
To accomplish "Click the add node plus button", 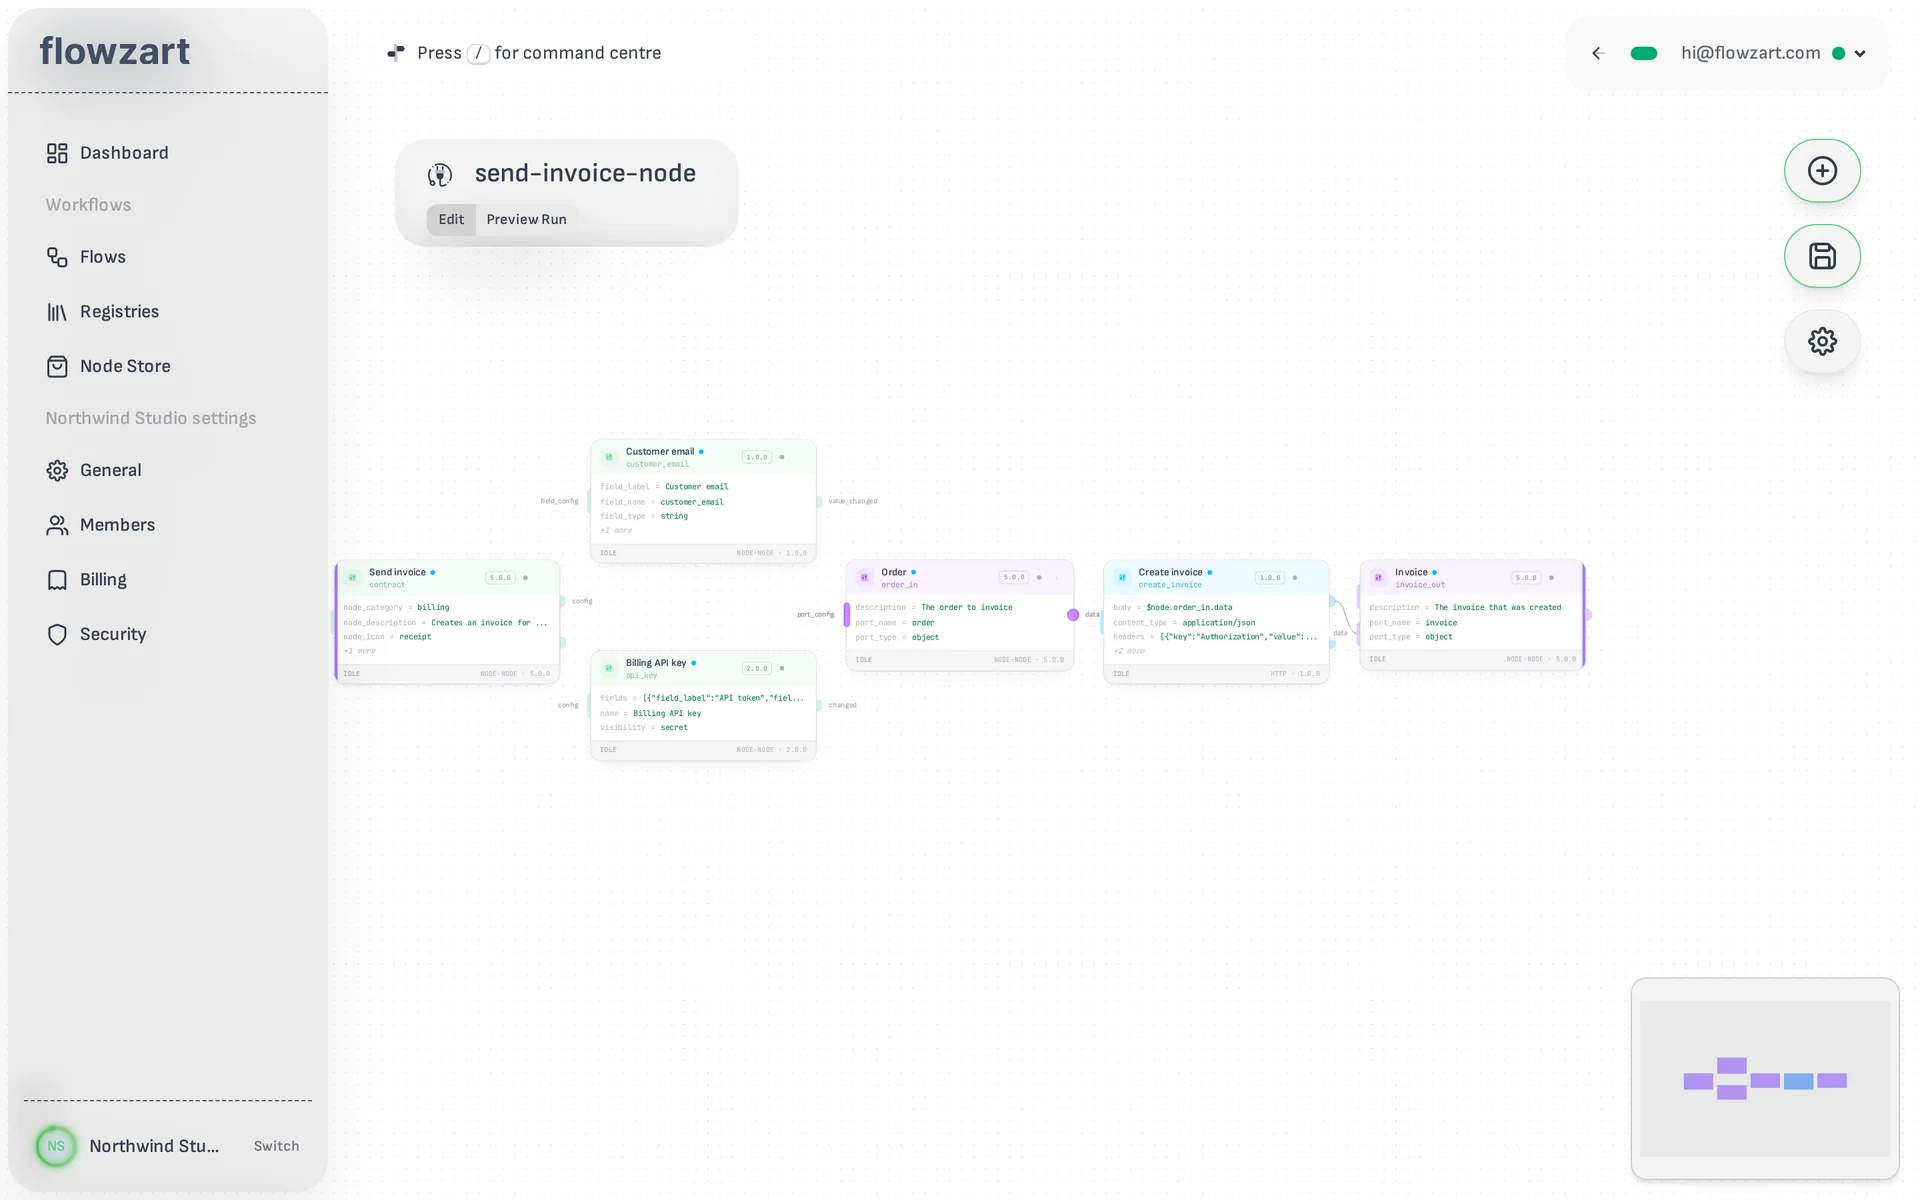I will (x=1822, y=171).
